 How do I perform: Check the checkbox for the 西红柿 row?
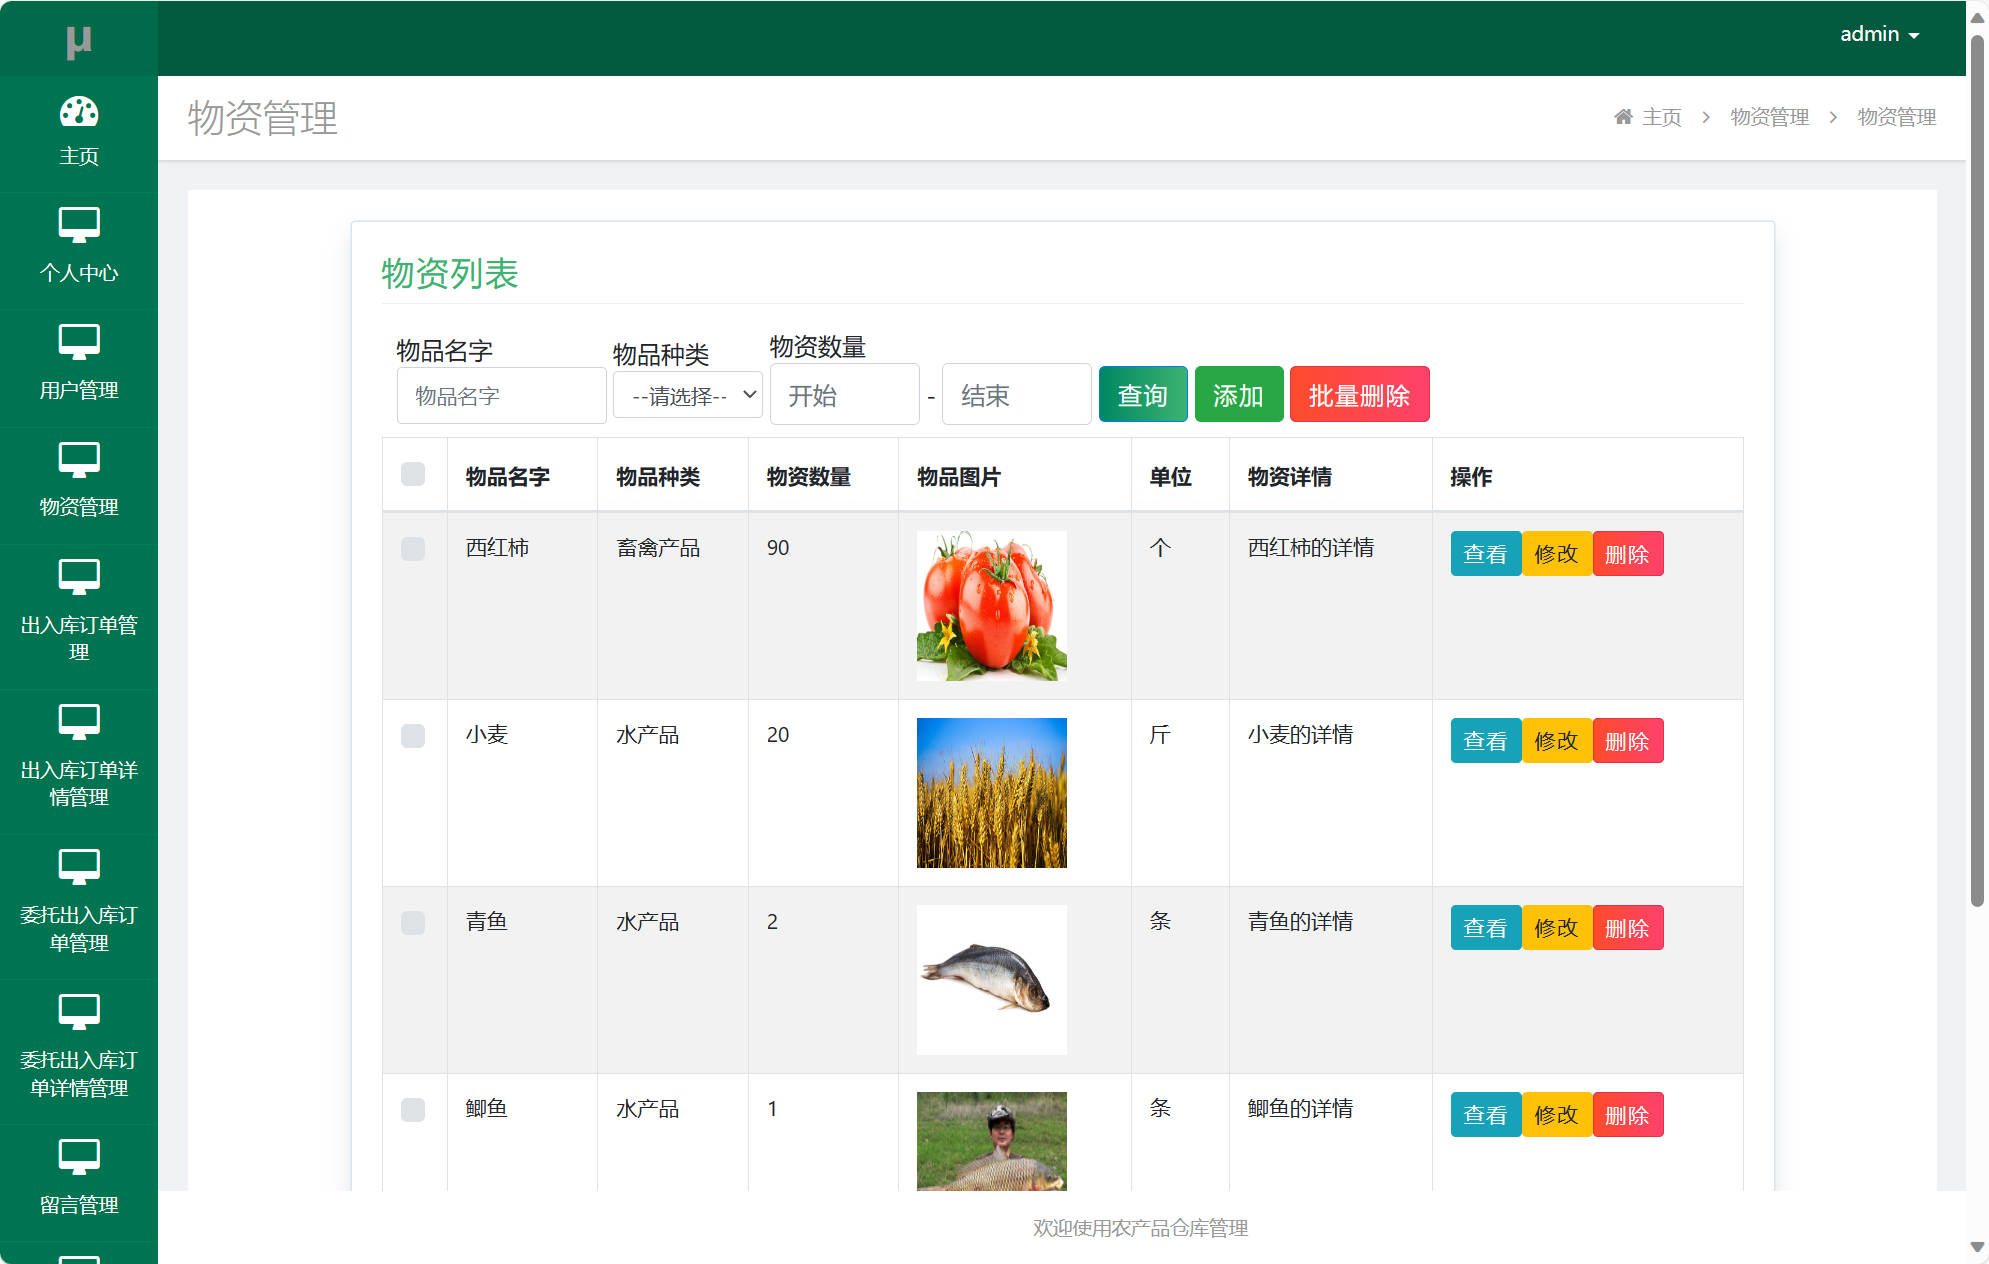pyautogui.click(x=413, y=549)
